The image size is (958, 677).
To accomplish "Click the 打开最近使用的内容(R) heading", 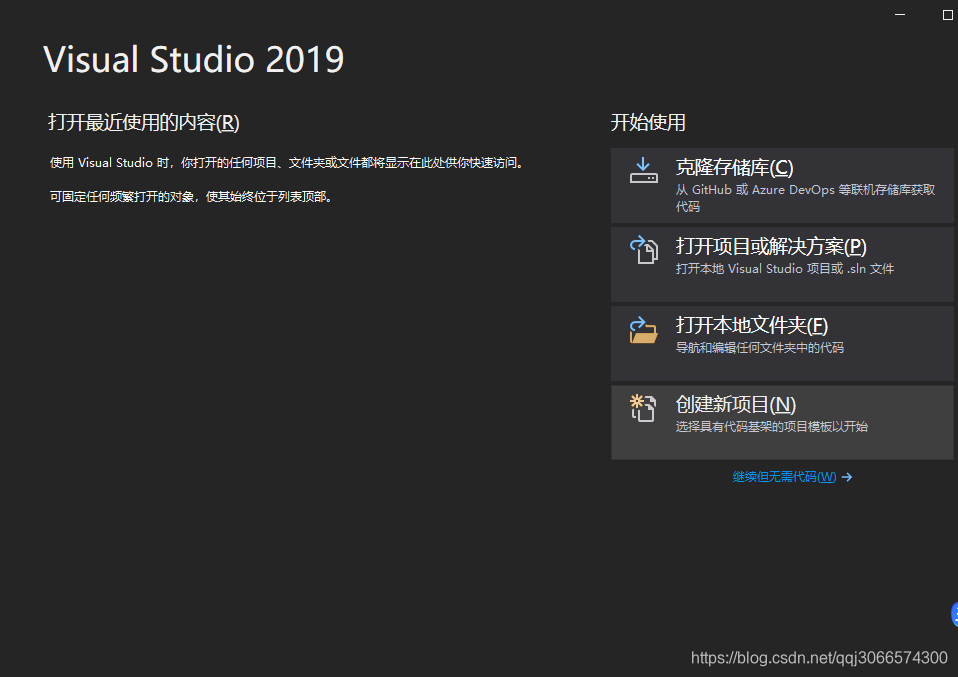I will click(x=144, y=122).
